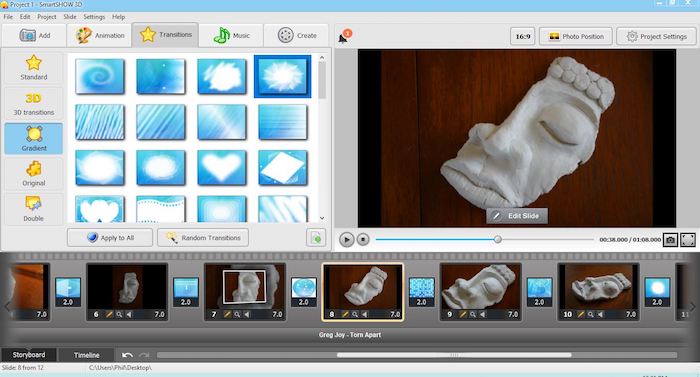This screenshot has height=377, width=700.
Task: Play the slideshow preview
Action: [x=346, y=239]
